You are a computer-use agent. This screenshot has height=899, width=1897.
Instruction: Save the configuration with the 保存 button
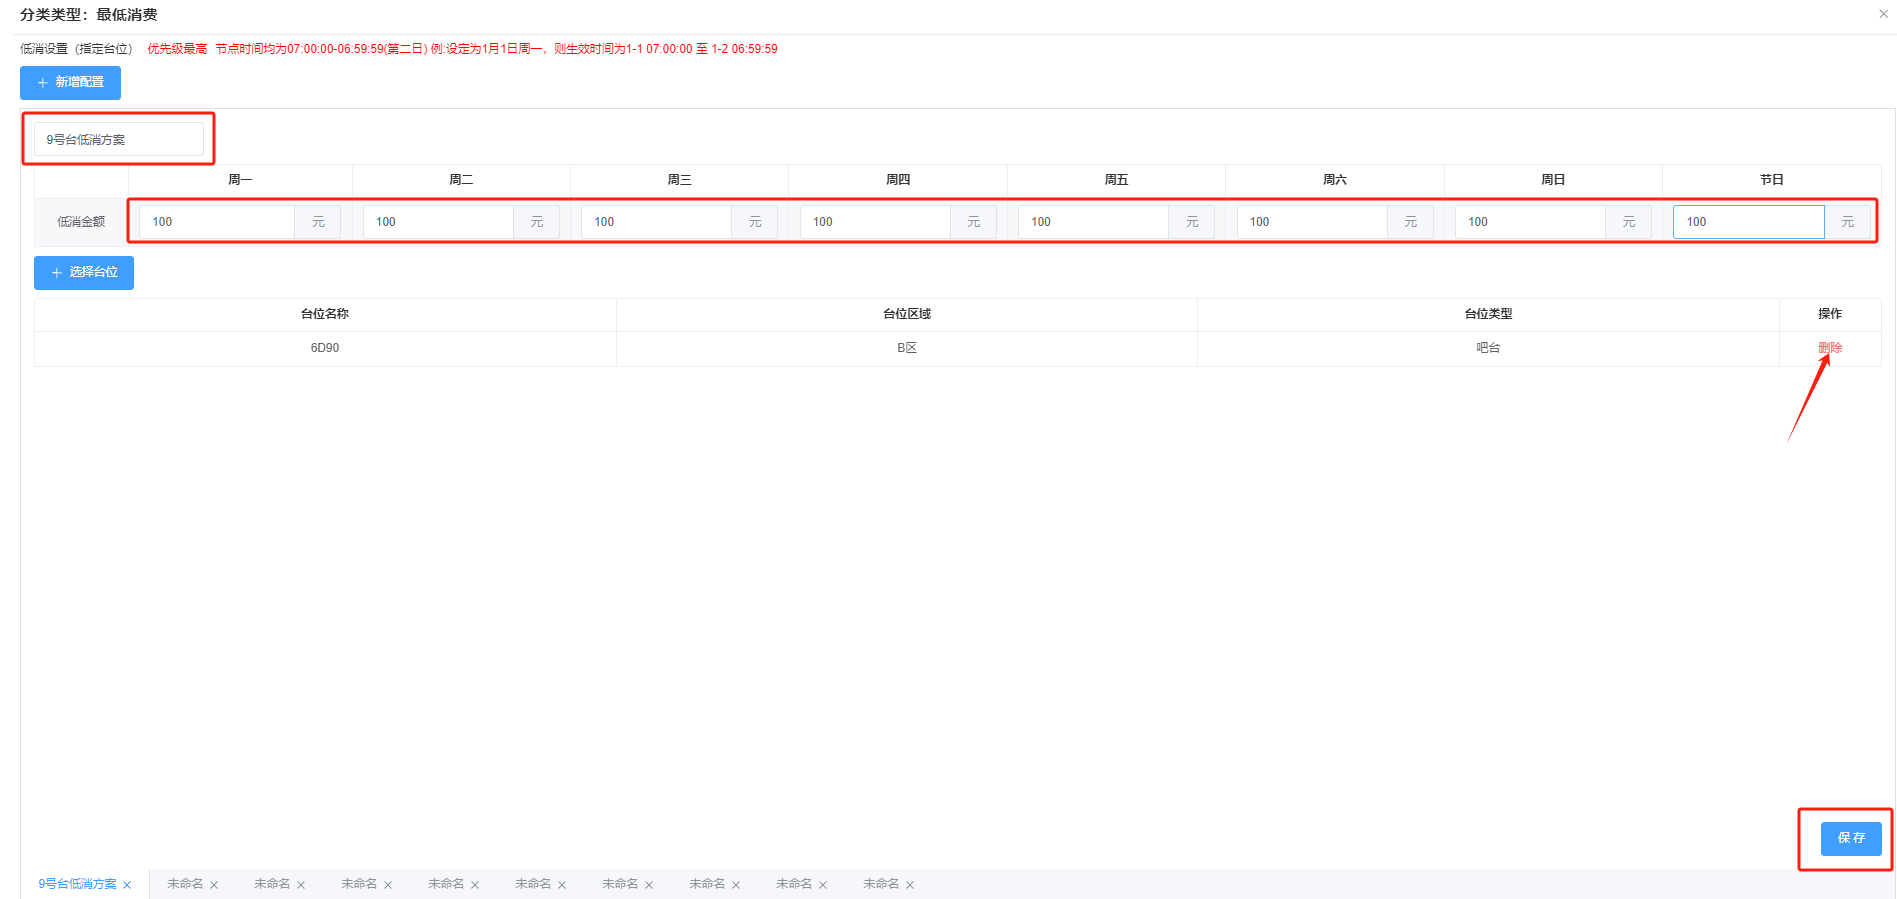pos(1850,838)
